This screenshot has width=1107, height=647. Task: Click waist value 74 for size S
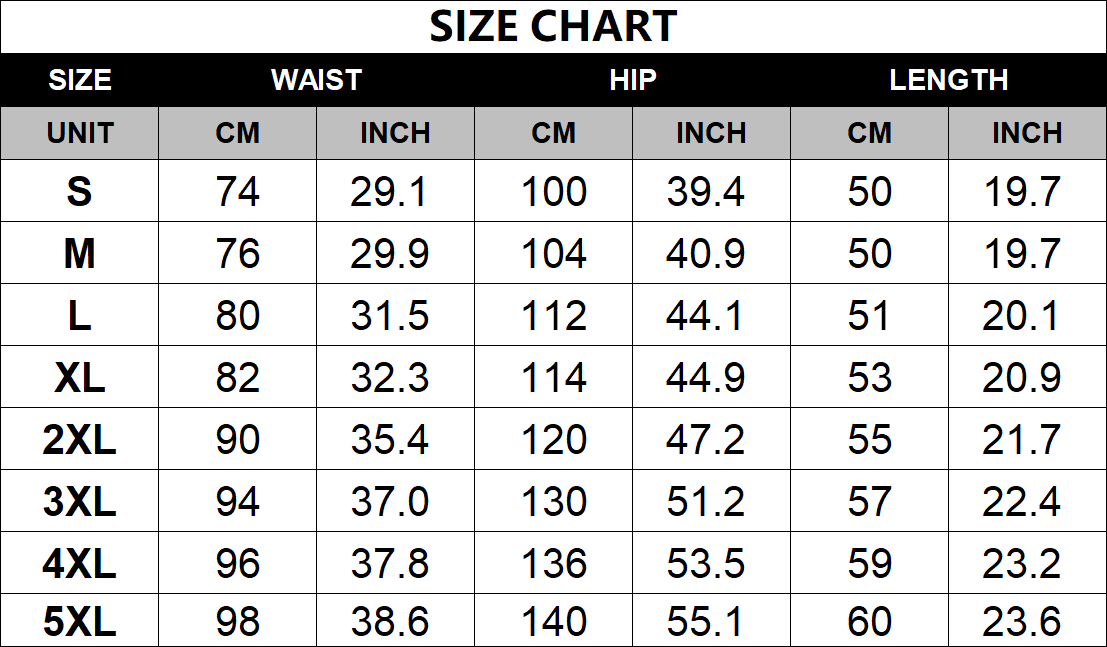[x=237, y=191]
